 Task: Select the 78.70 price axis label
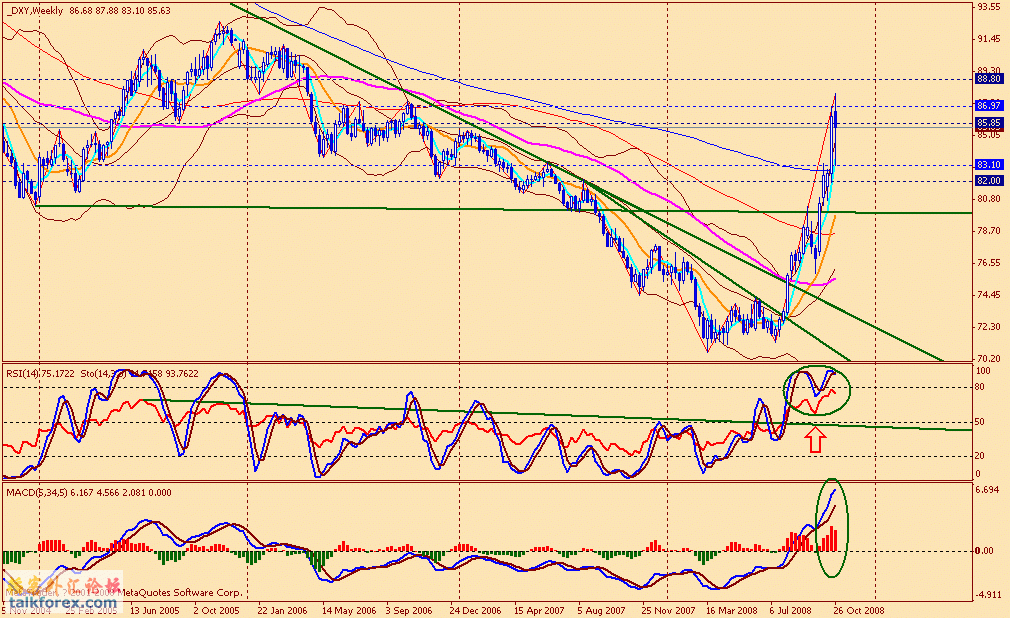click(989, 231)
